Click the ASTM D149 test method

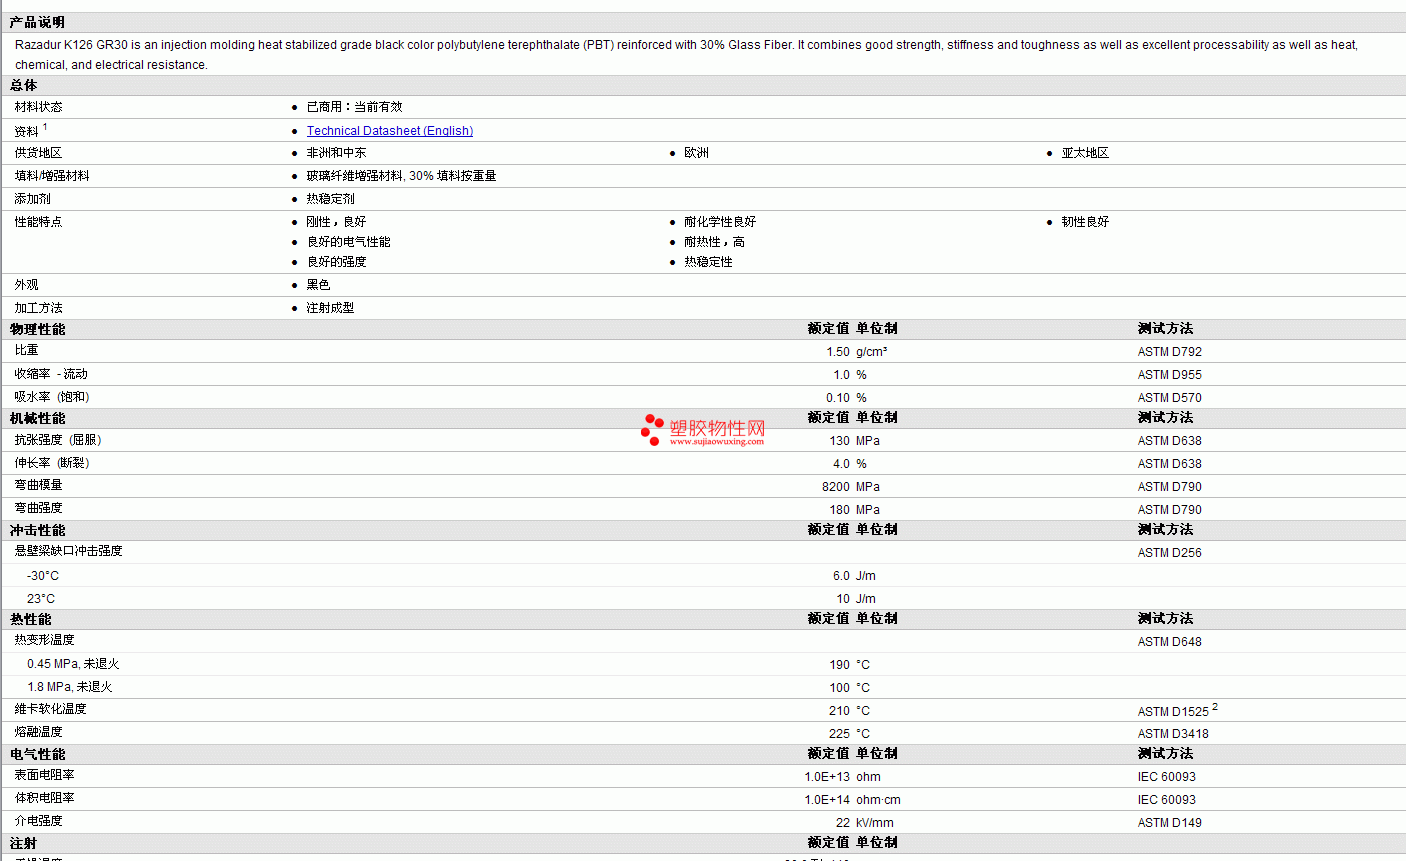click(1170, 823)
